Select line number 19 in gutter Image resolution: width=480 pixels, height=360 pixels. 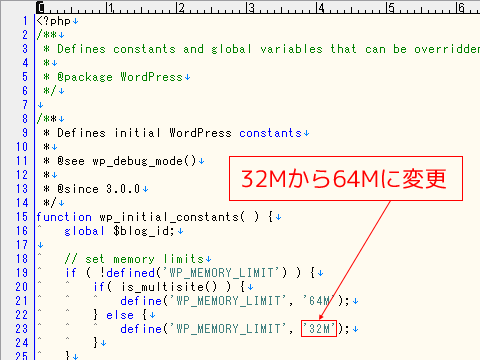click(x=22, y=273)
